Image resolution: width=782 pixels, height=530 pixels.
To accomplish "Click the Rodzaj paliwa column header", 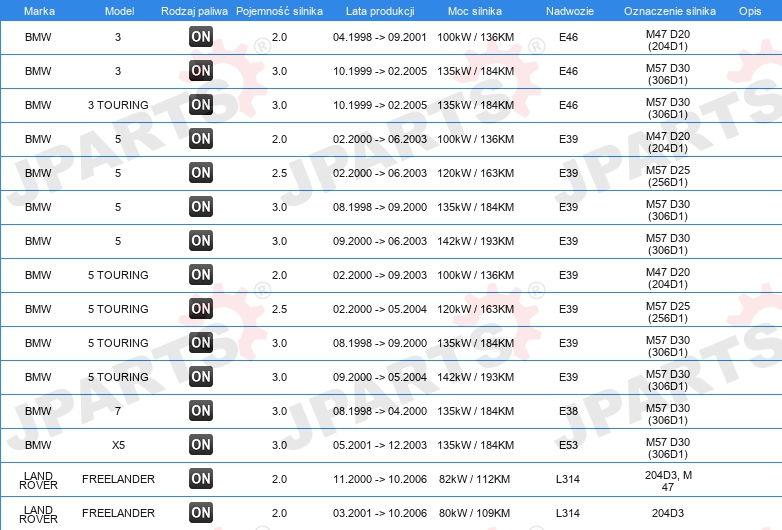I will coord(195,11).
